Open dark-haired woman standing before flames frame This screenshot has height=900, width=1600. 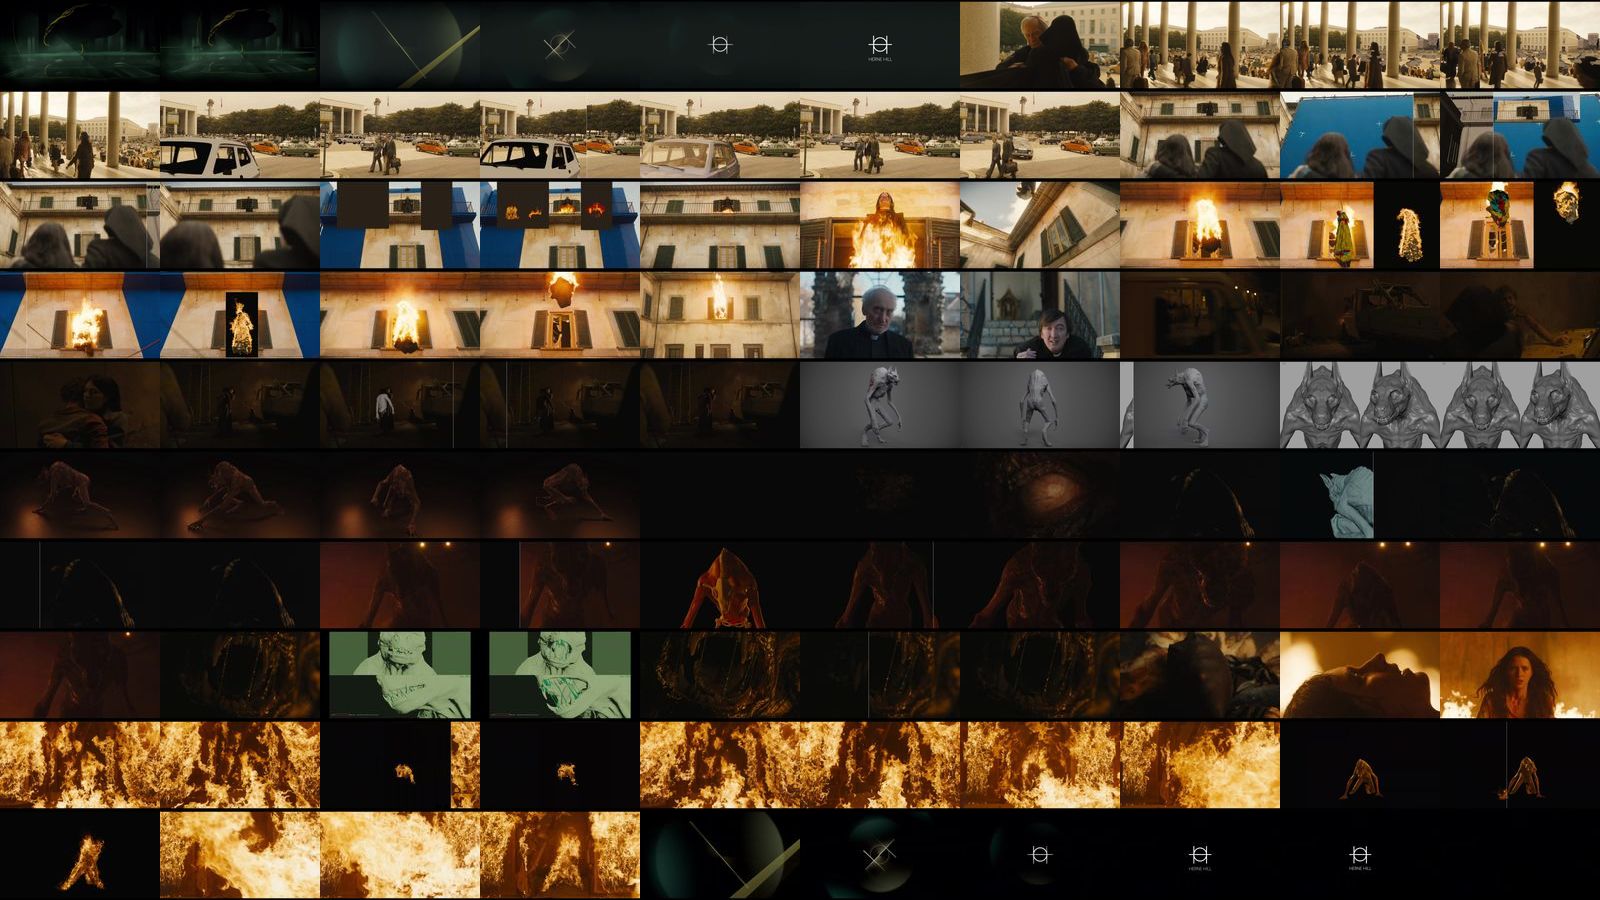(x=1520, y=675)
